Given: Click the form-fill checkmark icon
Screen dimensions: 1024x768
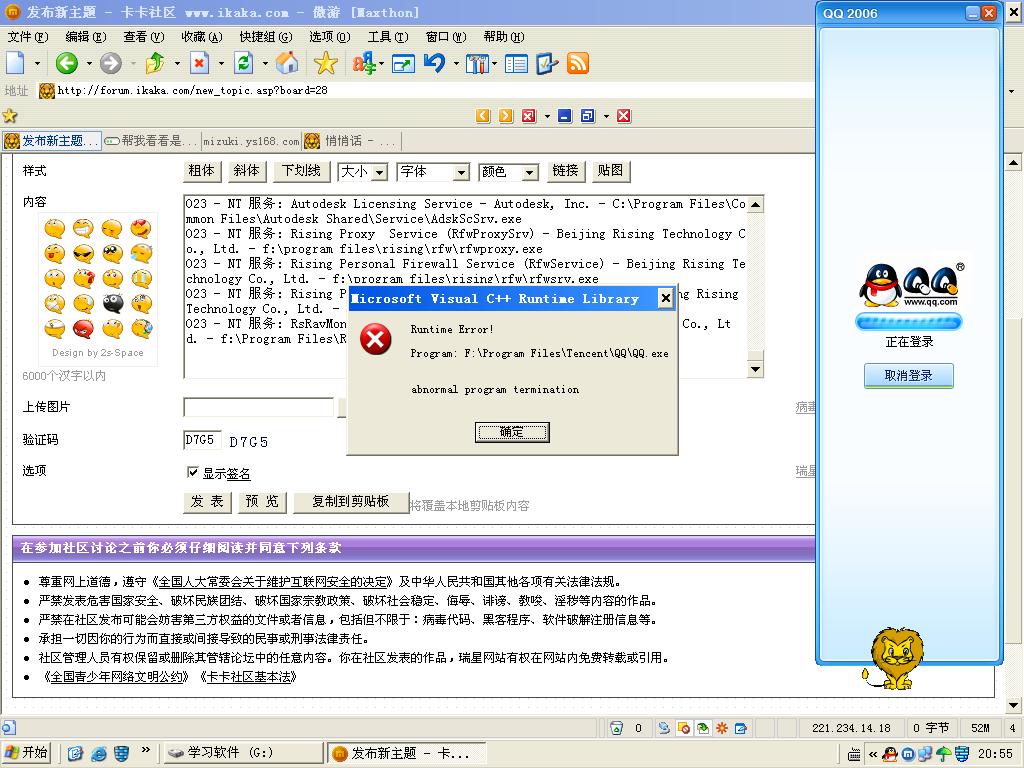Looking at the screenshot, I should [547, 63].
